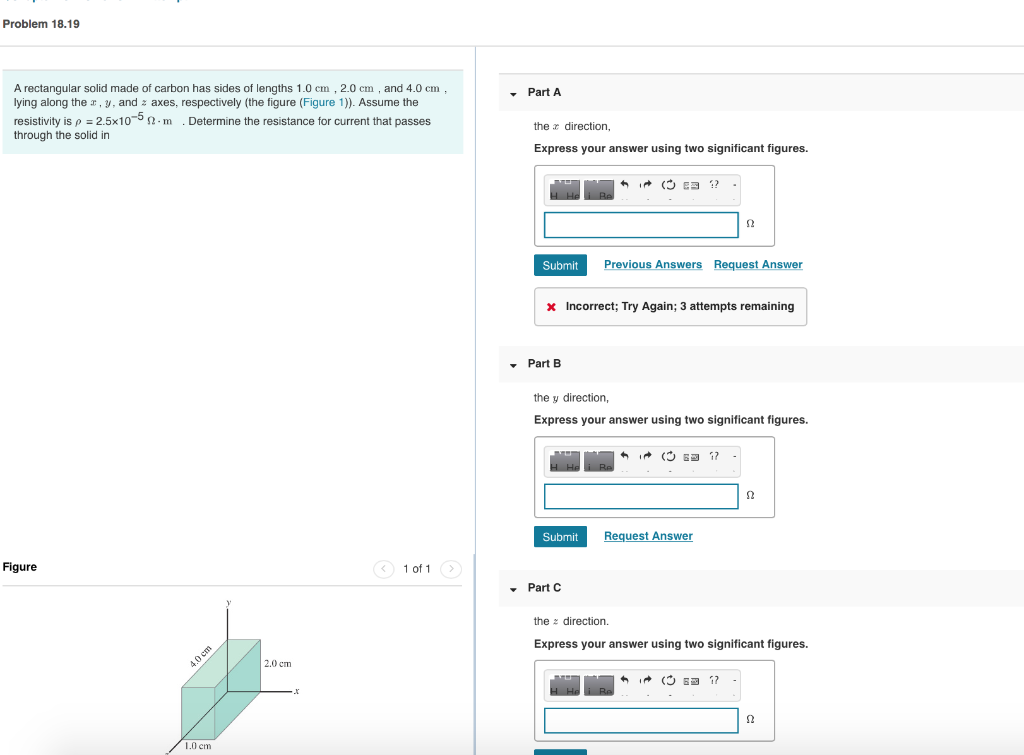Click the Part C answer input field
The image size is (1024, 755).
click(641, 720)
